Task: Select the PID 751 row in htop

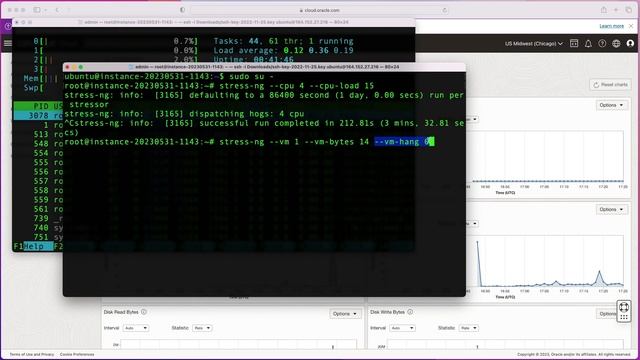Action: click(38, 237)
